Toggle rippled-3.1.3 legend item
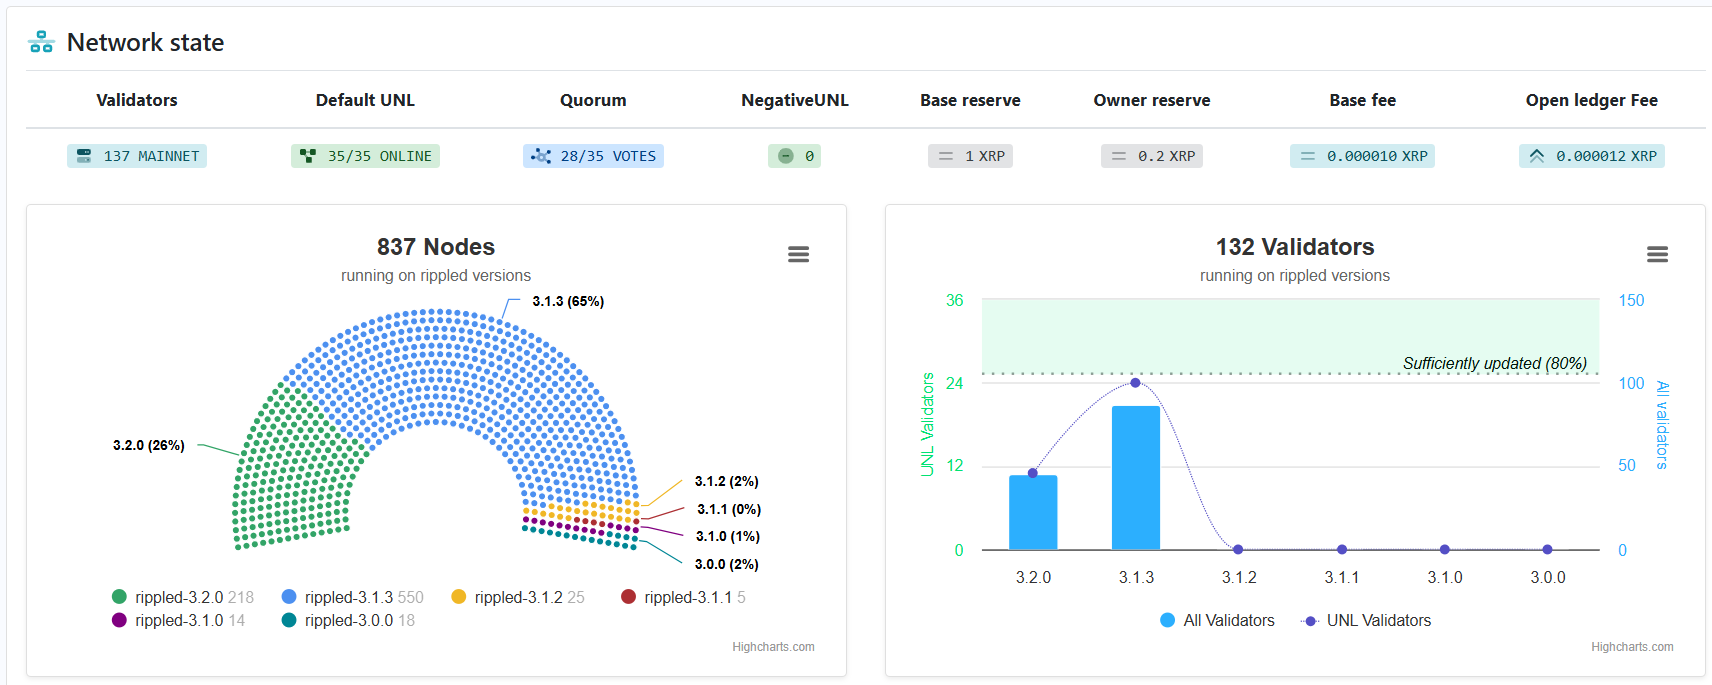1712x685 pixels. [352, 597]
